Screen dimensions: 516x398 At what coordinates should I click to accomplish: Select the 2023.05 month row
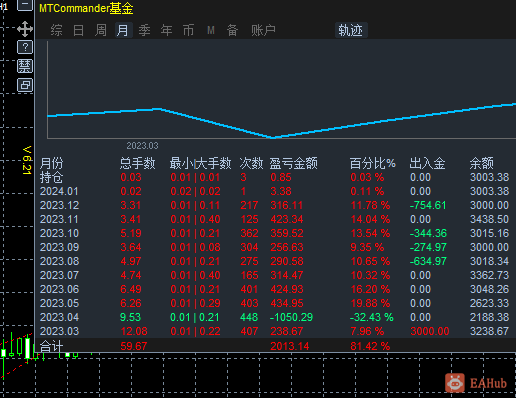(x=59, y=303)
